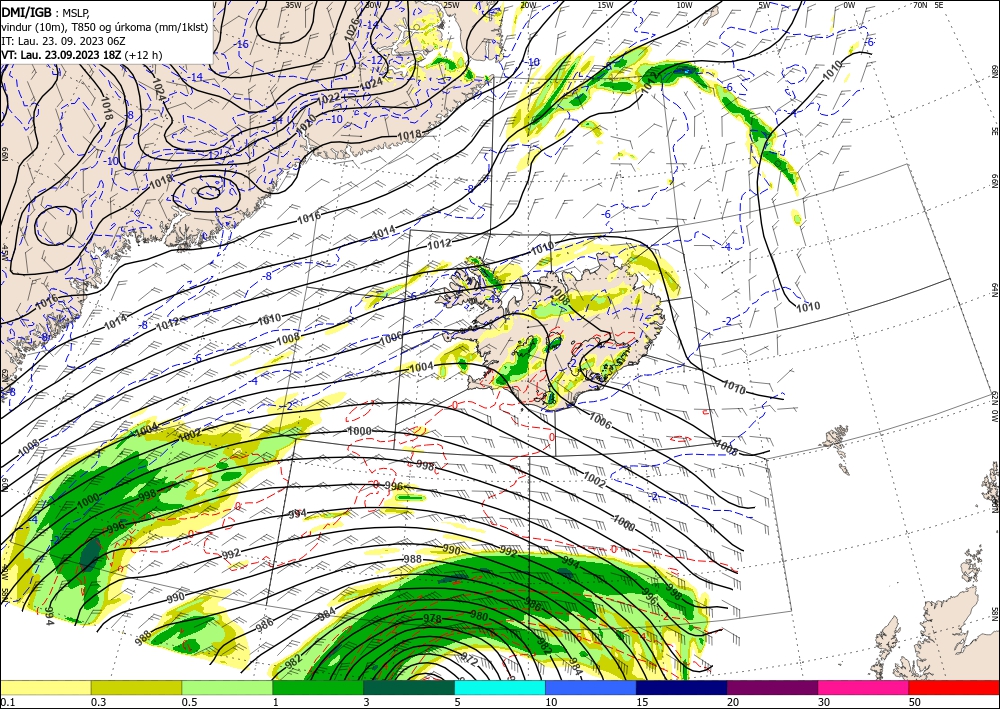Select the 'vindur (10m), T850 og úrkoma' line
The height and width of the screenshot is (709, 1000).
point(105,27)
